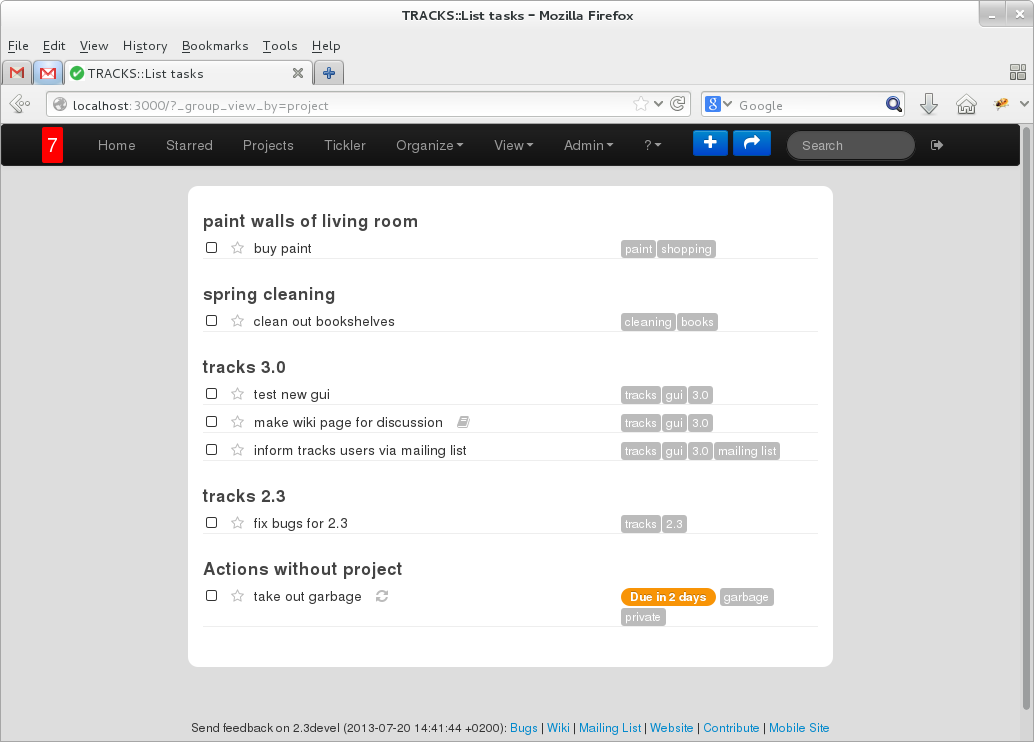Screen dimensions: 1034x742
Task: Star the 'buy paint' task
Action: coord(237,248)
